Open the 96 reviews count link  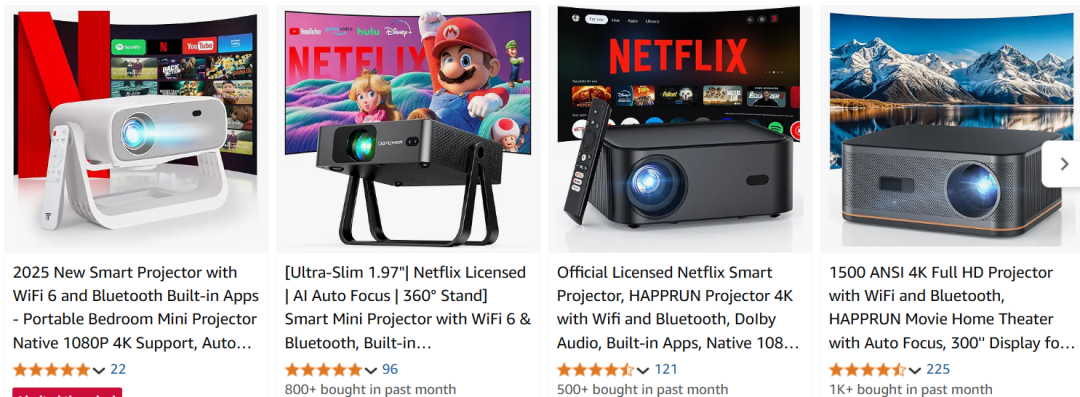(x=390, y=369)
